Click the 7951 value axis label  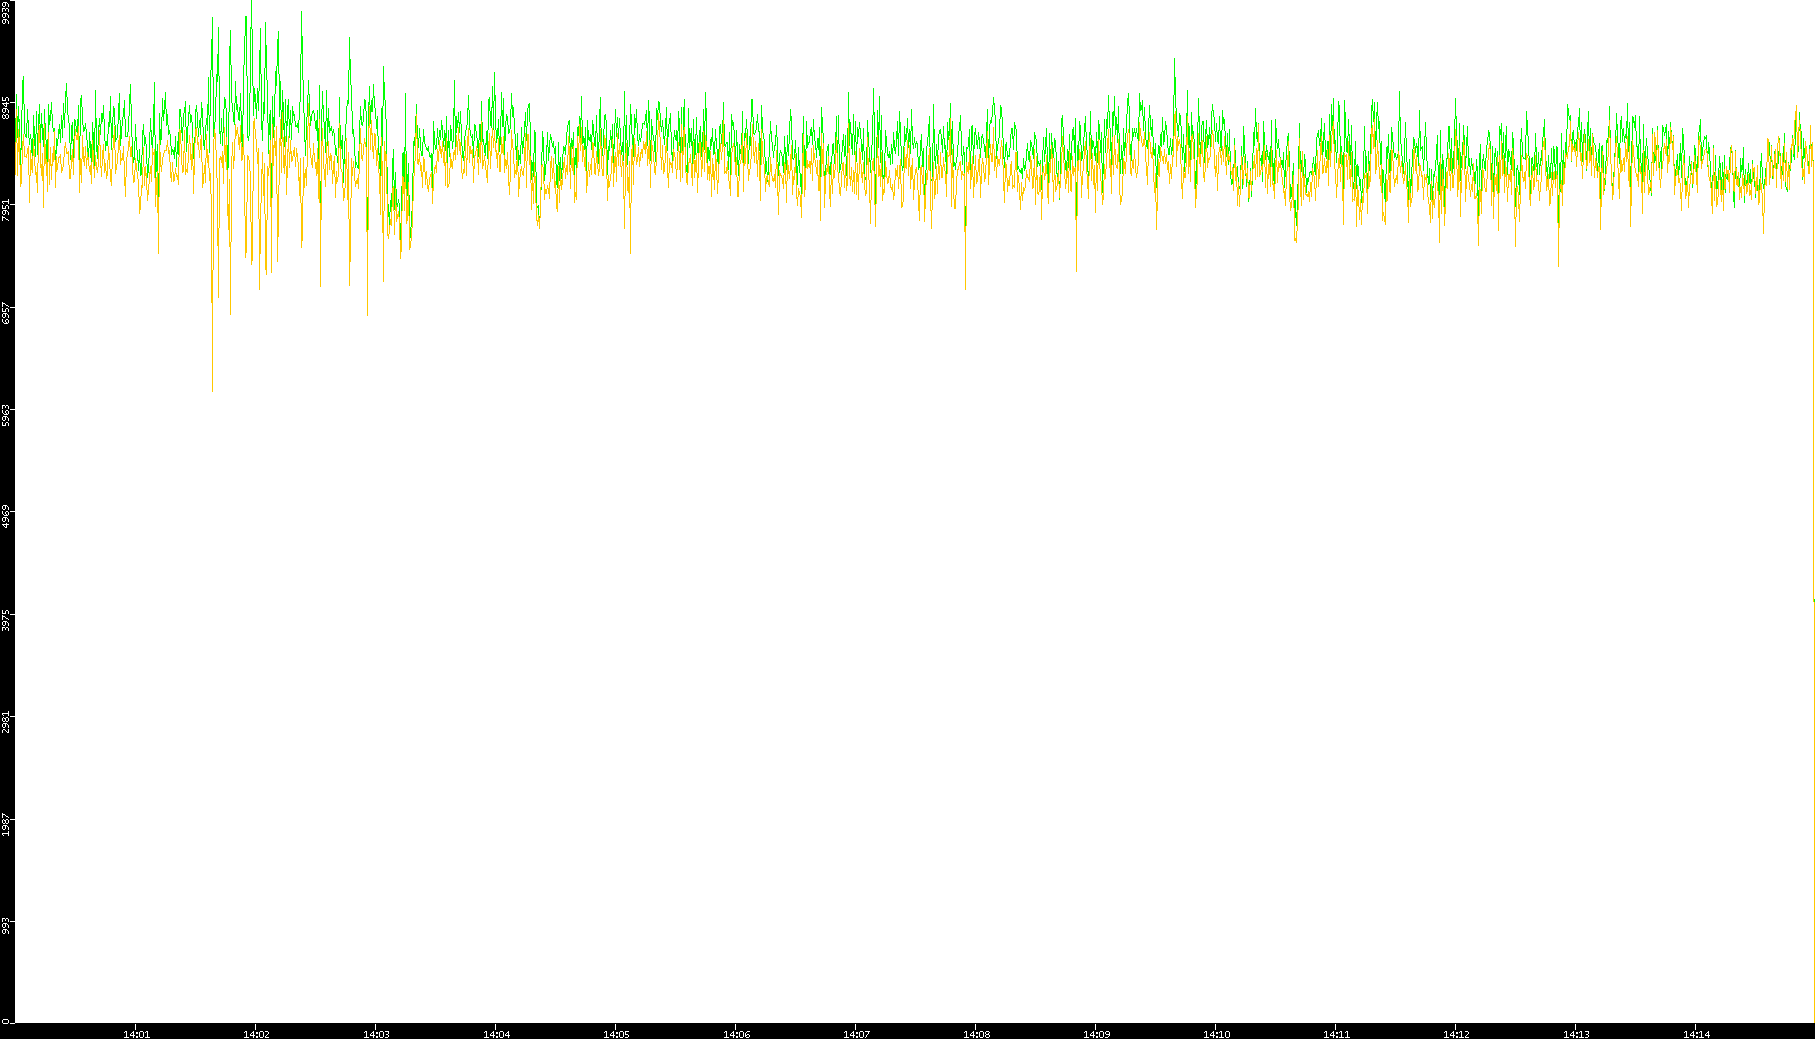click(6, 210)
